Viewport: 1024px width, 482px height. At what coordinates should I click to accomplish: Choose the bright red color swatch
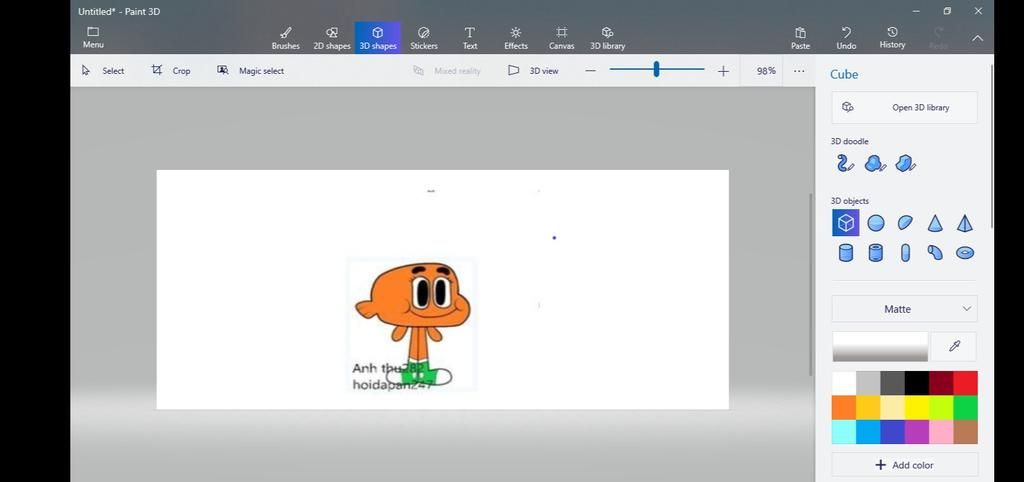click(965, 383)
